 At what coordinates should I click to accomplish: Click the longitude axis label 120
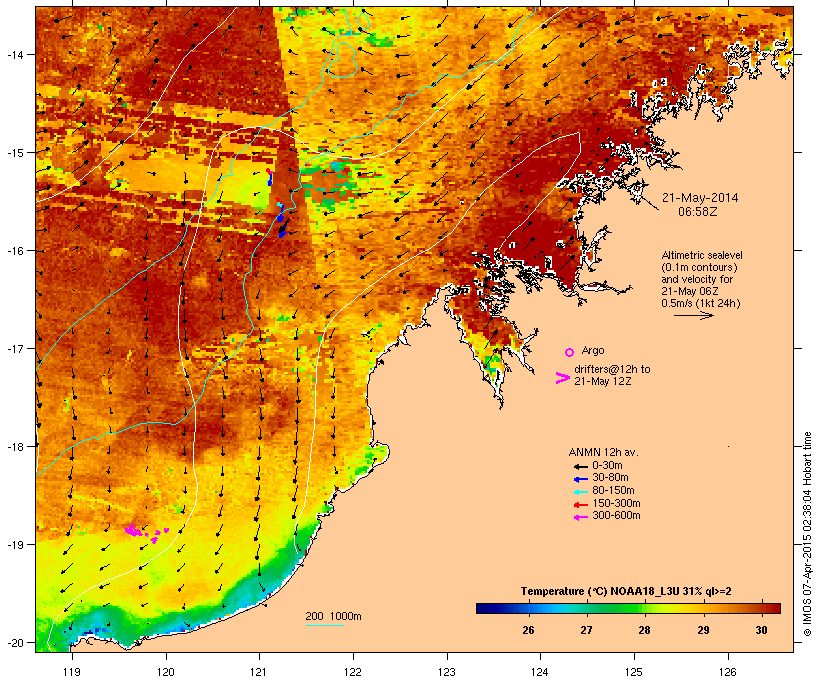(166, 672)
